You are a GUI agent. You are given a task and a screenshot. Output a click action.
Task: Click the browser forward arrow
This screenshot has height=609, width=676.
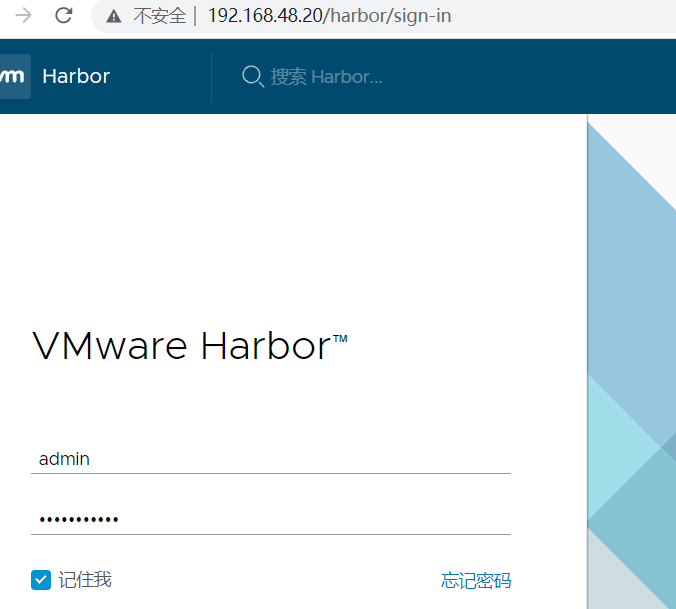pos(23,16)
